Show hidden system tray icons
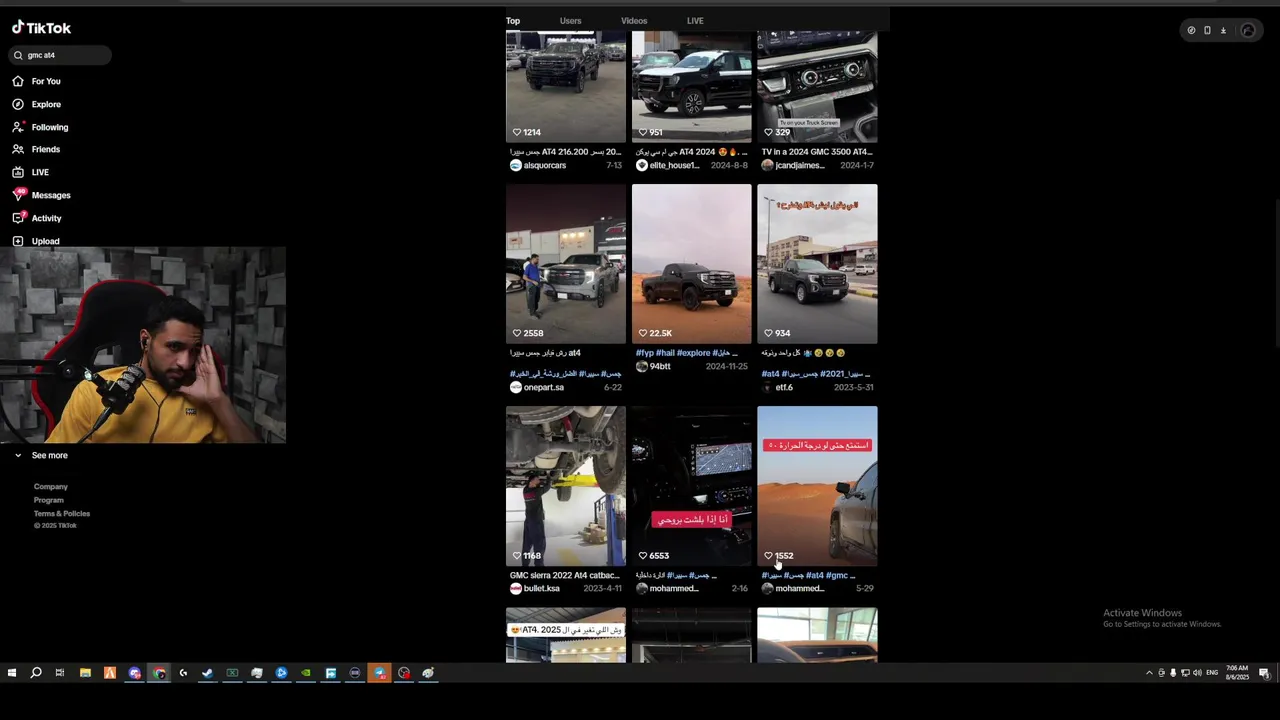Viewport: 1280px width, 720px height. pyautogui.click(x=1149, y=673)
